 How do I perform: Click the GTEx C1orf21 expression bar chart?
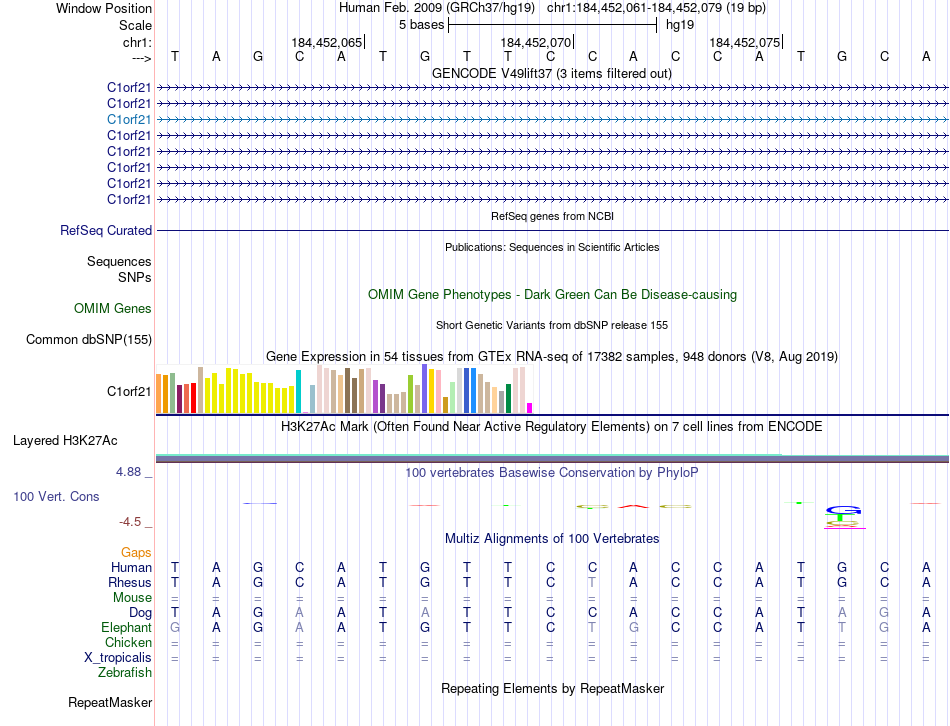point(344,390)
